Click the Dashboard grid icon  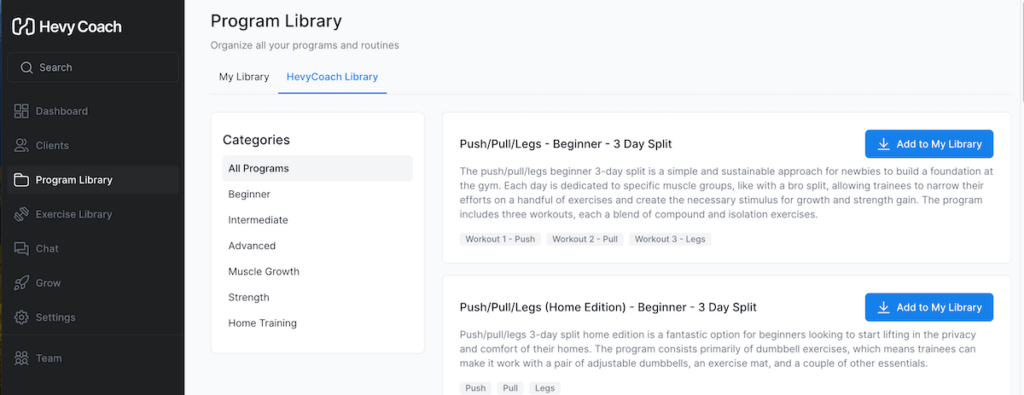[x=22, y=111]
